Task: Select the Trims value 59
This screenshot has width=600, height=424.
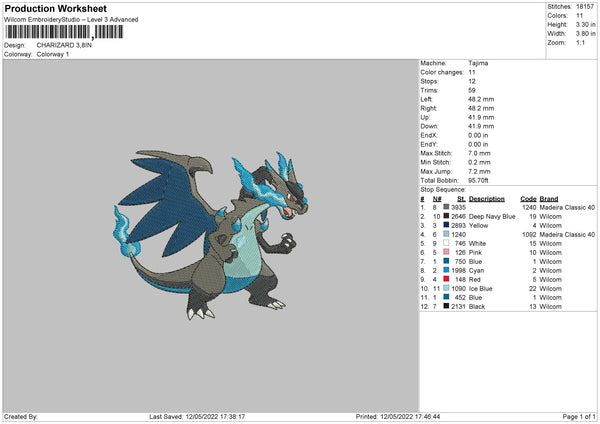Action: [x=472, y=90]
